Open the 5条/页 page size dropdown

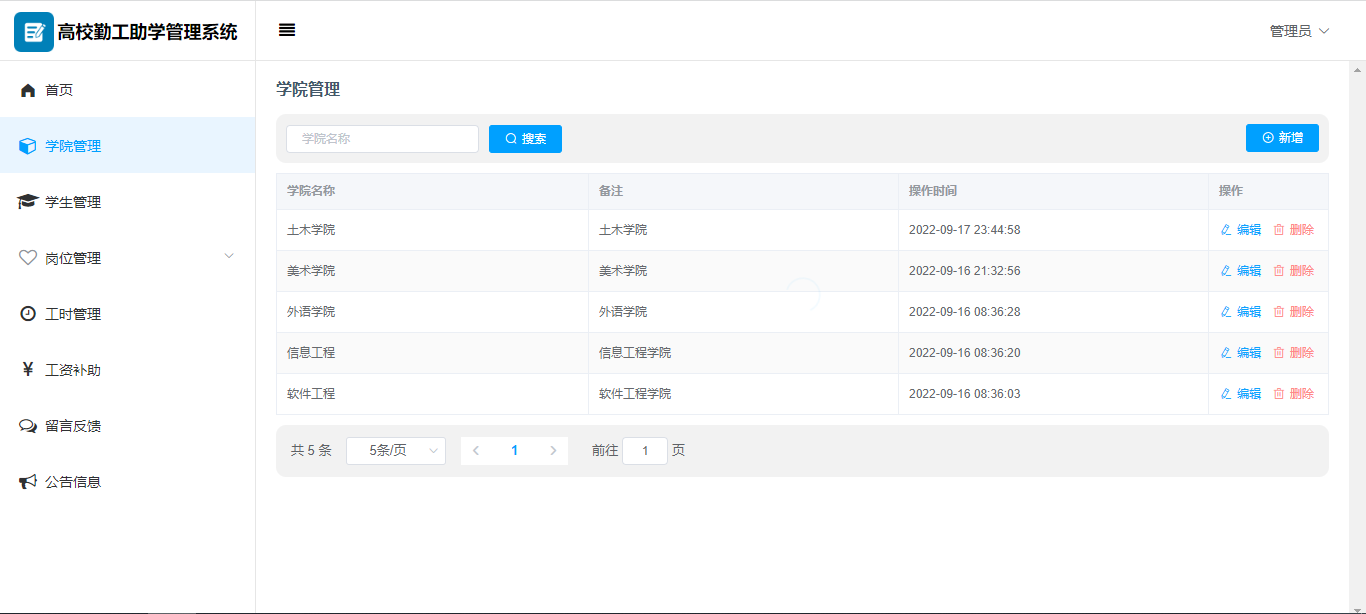396,451
